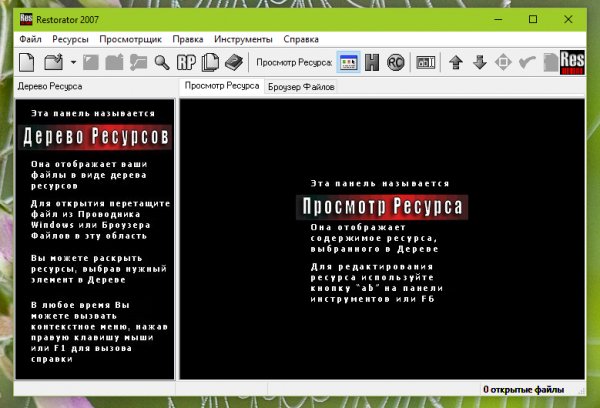Click the RP ResPatcher icon
This screenshot has width=600, height=408.
(x=186, y=62)
